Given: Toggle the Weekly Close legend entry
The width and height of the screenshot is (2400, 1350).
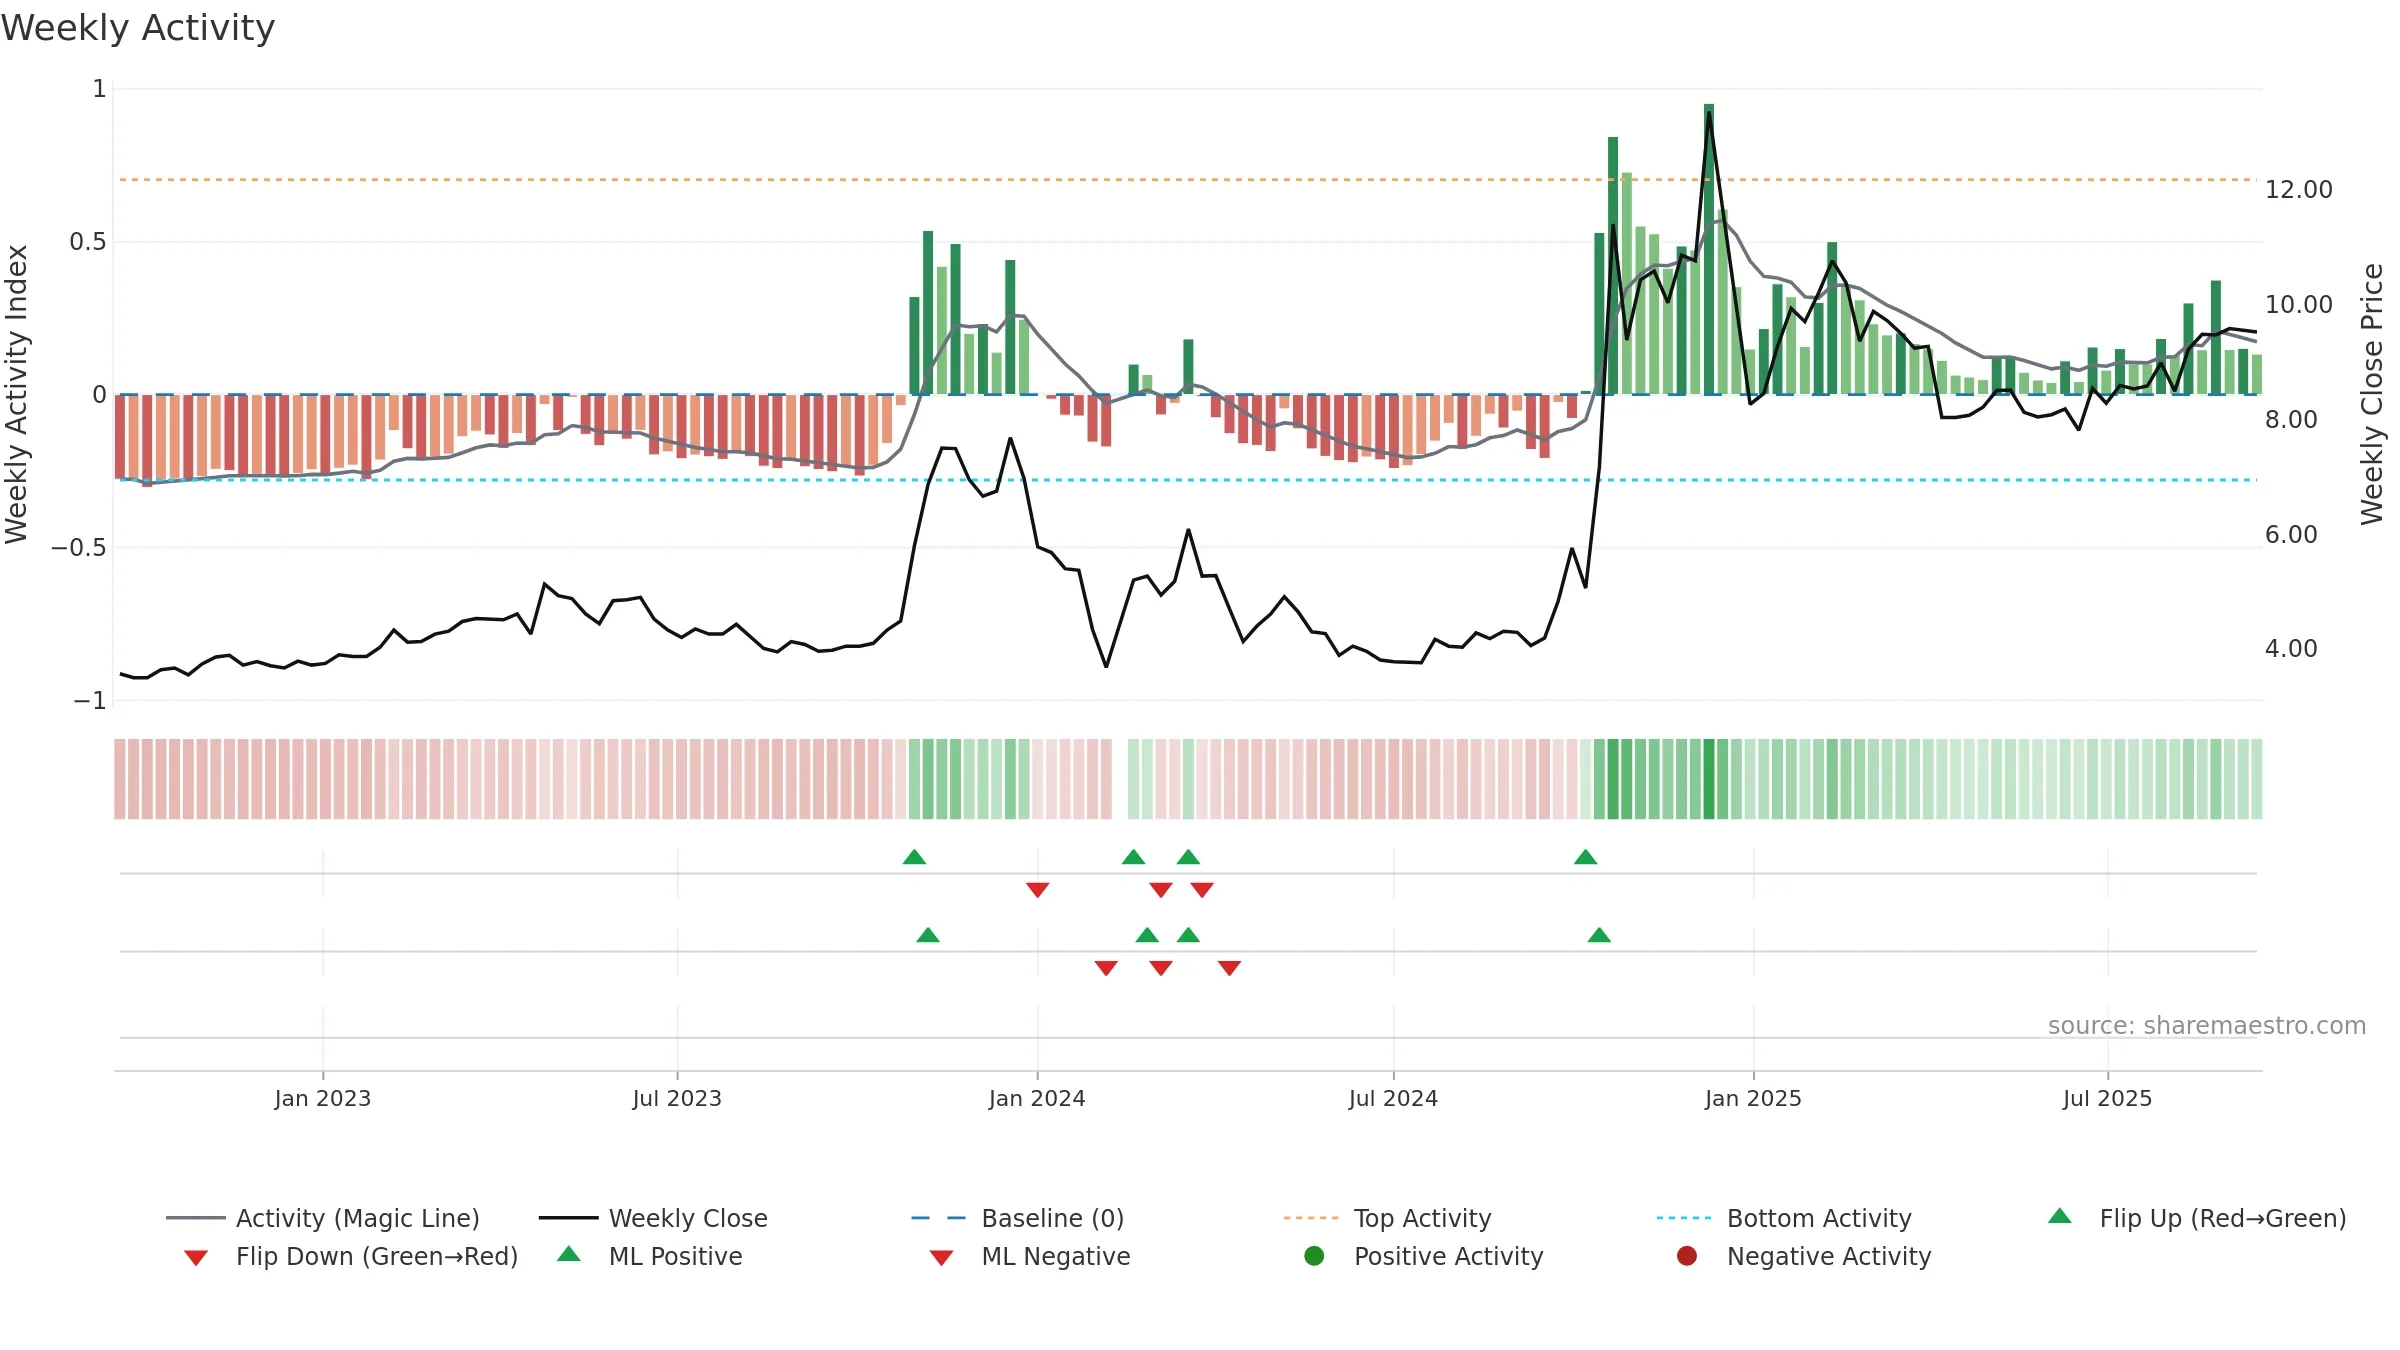Looking at the screenshot, I should click(653, 1218).
